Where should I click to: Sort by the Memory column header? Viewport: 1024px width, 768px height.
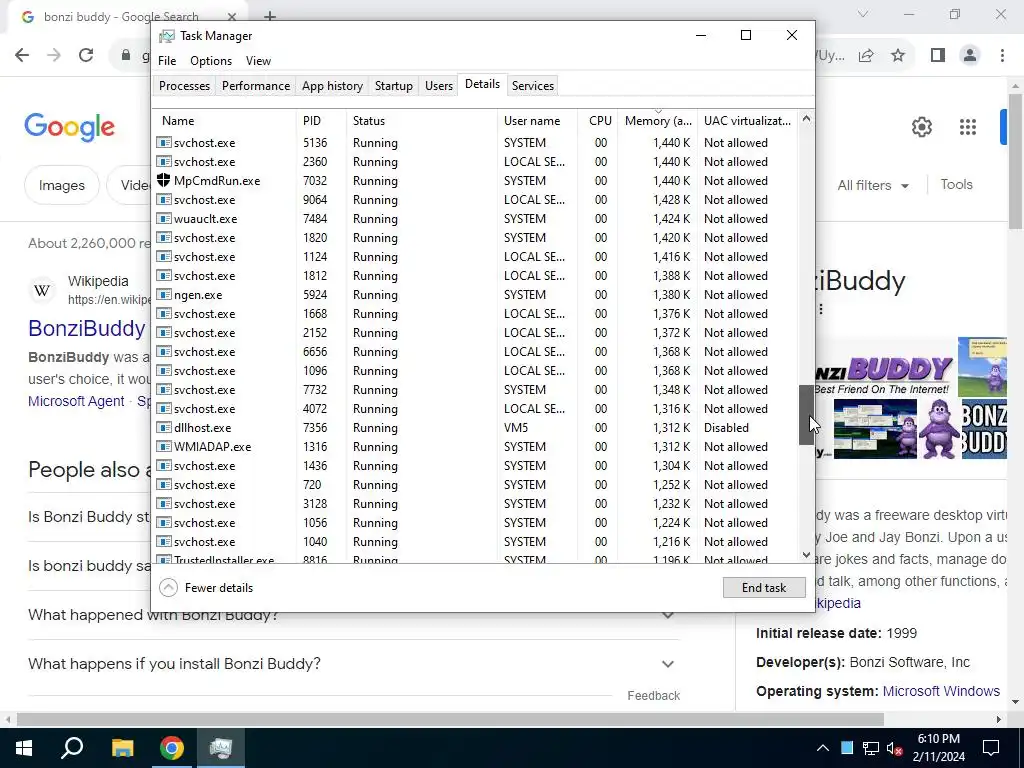pos(658,121)
